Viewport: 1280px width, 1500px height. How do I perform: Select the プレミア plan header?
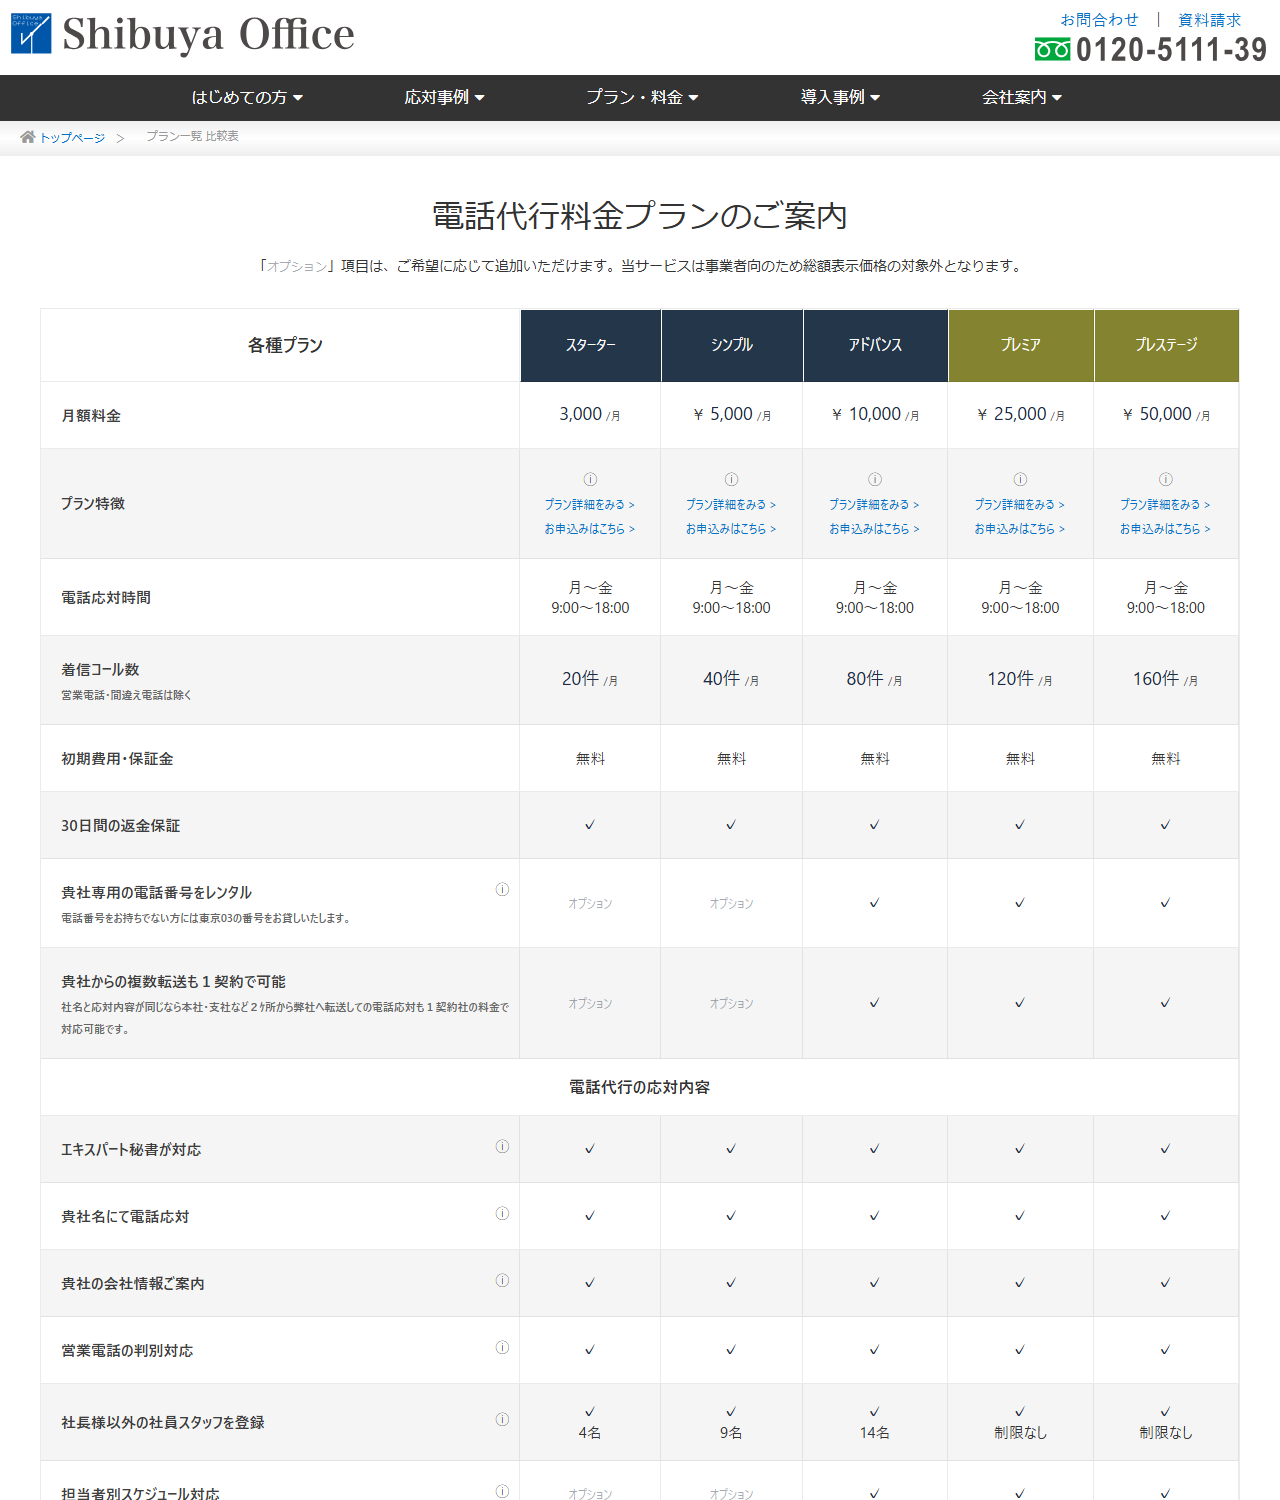point(1021,345)
